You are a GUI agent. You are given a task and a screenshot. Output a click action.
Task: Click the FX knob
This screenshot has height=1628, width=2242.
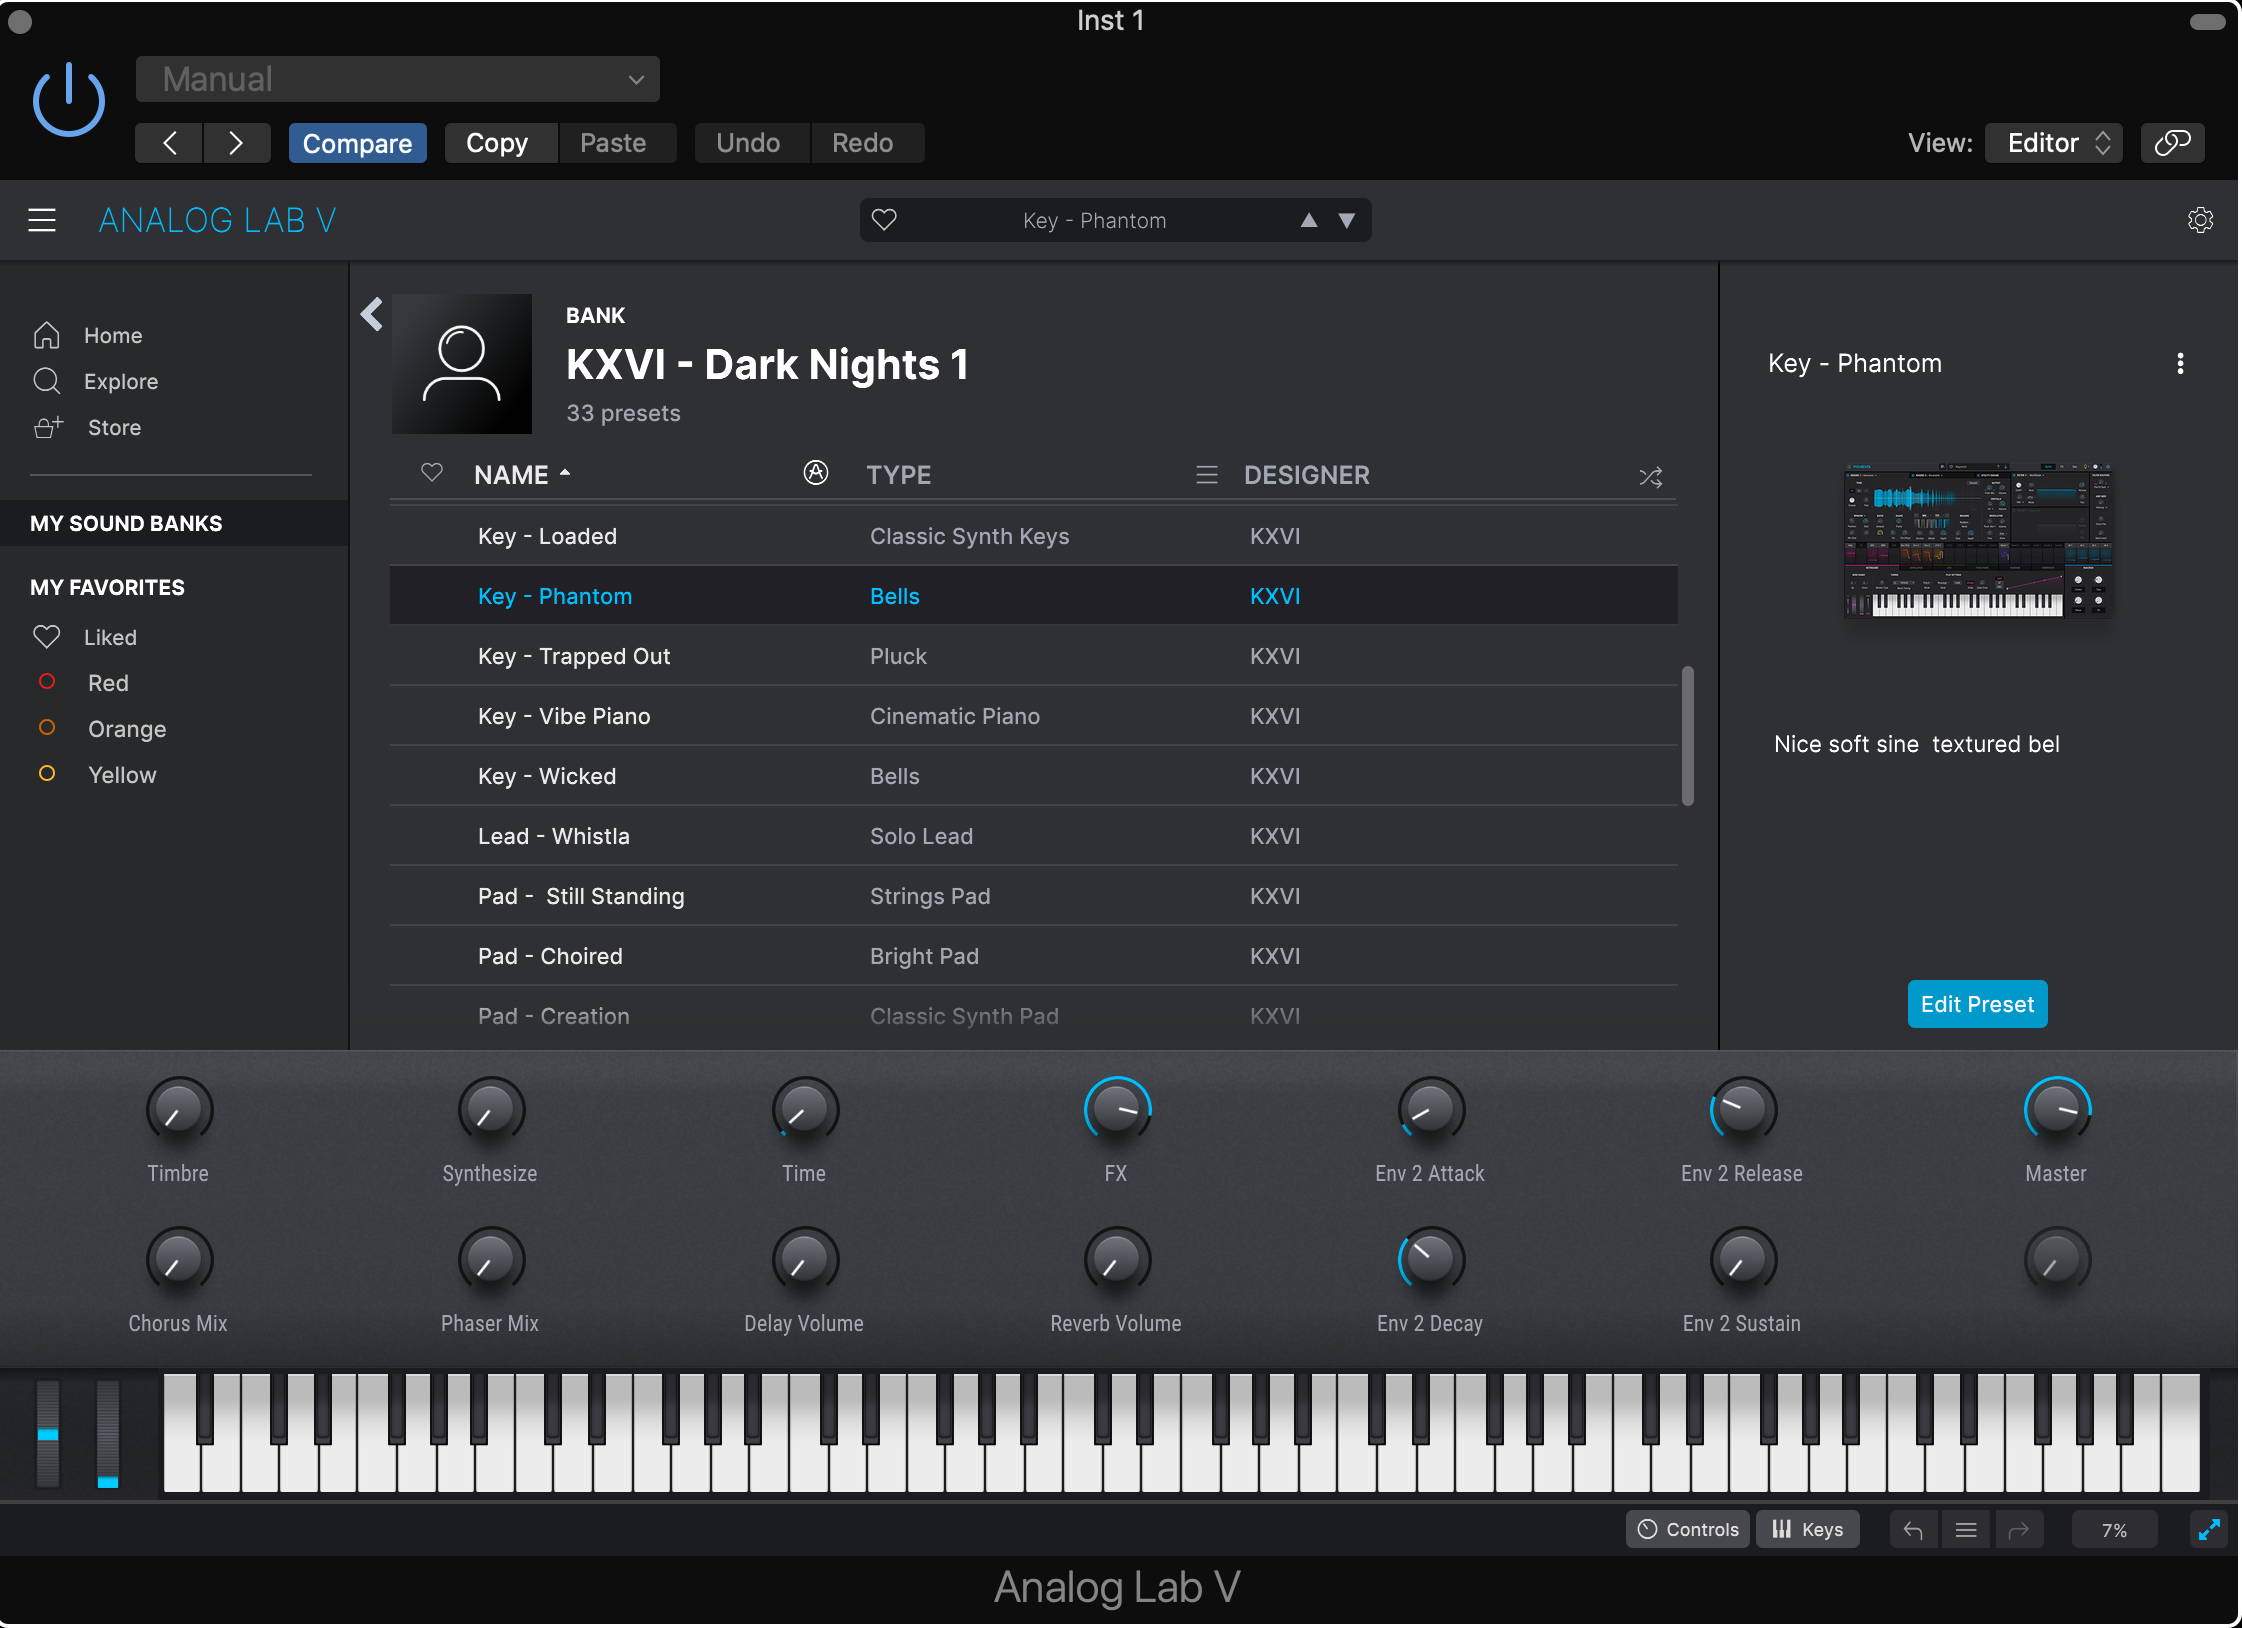click(x=1117, y=1110)
